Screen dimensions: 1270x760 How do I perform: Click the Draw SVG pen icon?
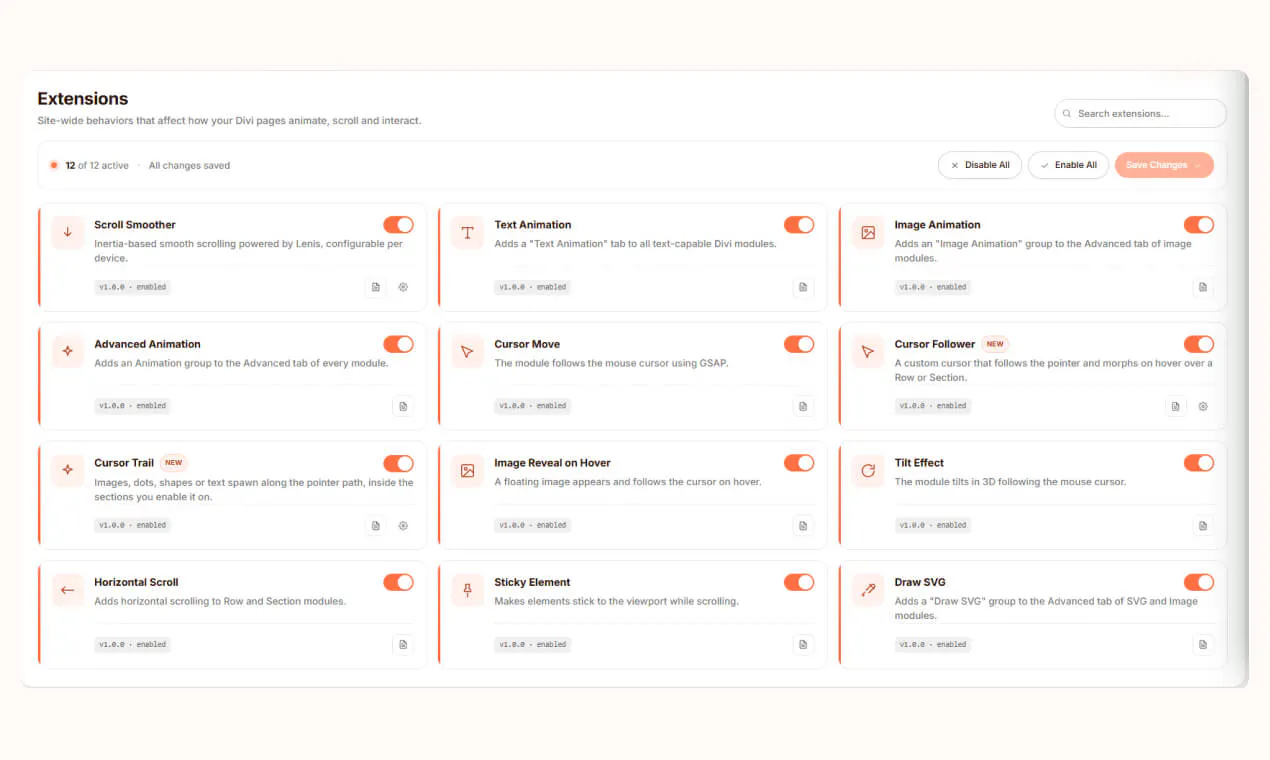tap(868, 590)
